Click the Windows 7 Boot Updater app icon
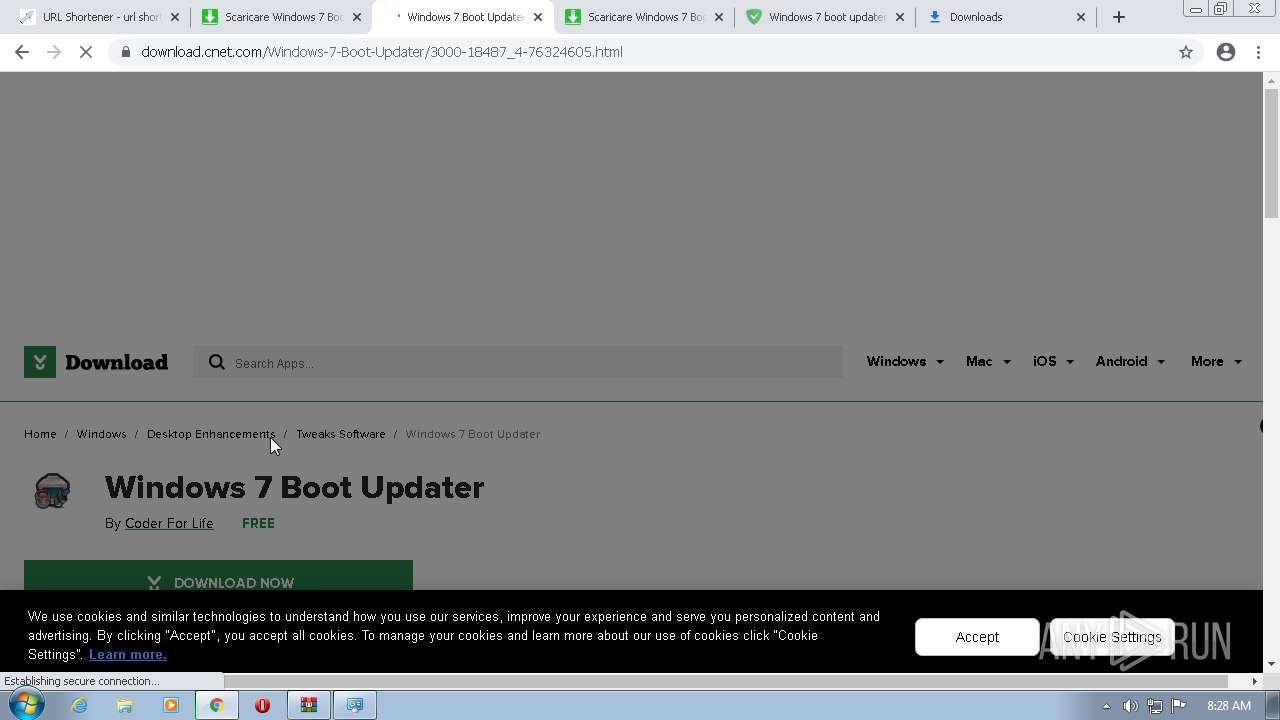 click(x=52, y=491)
